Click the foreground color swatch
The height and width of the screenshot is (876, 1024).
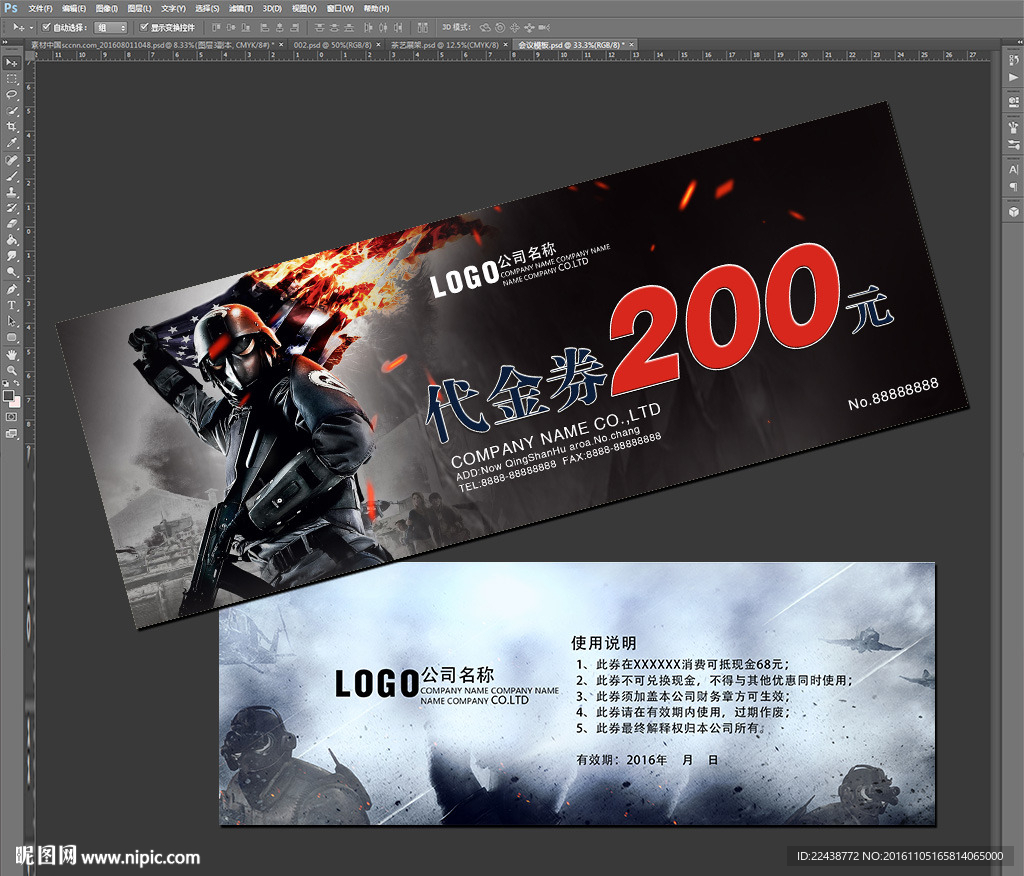[8, 396]
